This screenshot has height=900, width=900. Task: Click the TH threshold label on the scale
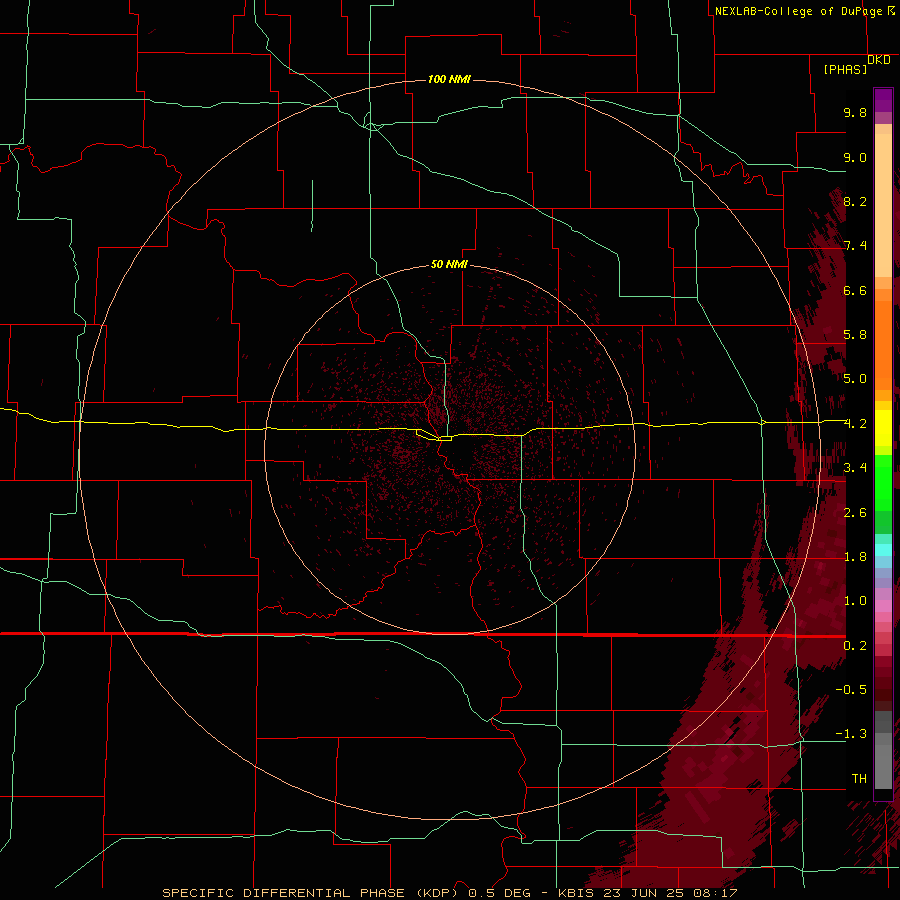pyautogui.click(x=859, y=778)
